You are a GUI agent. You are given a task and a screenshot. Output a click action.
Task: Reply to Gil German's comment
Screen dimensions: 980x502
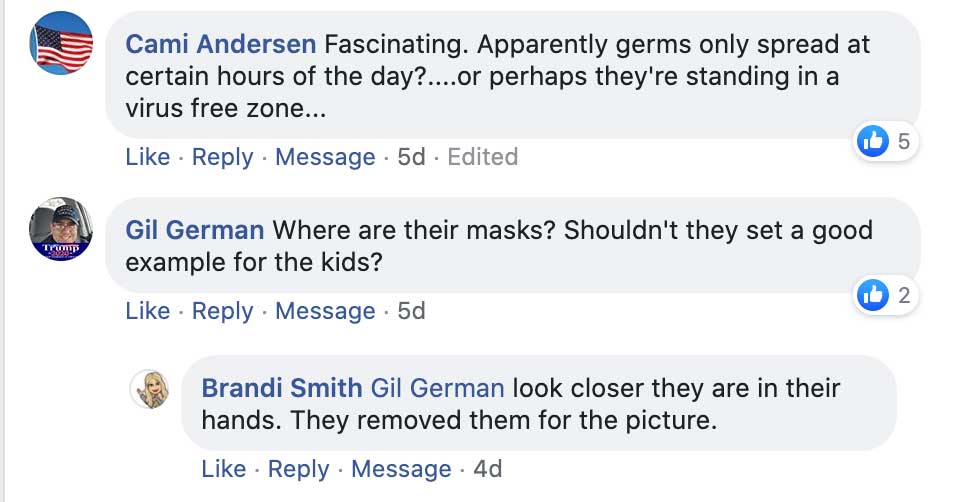(222, 311)
